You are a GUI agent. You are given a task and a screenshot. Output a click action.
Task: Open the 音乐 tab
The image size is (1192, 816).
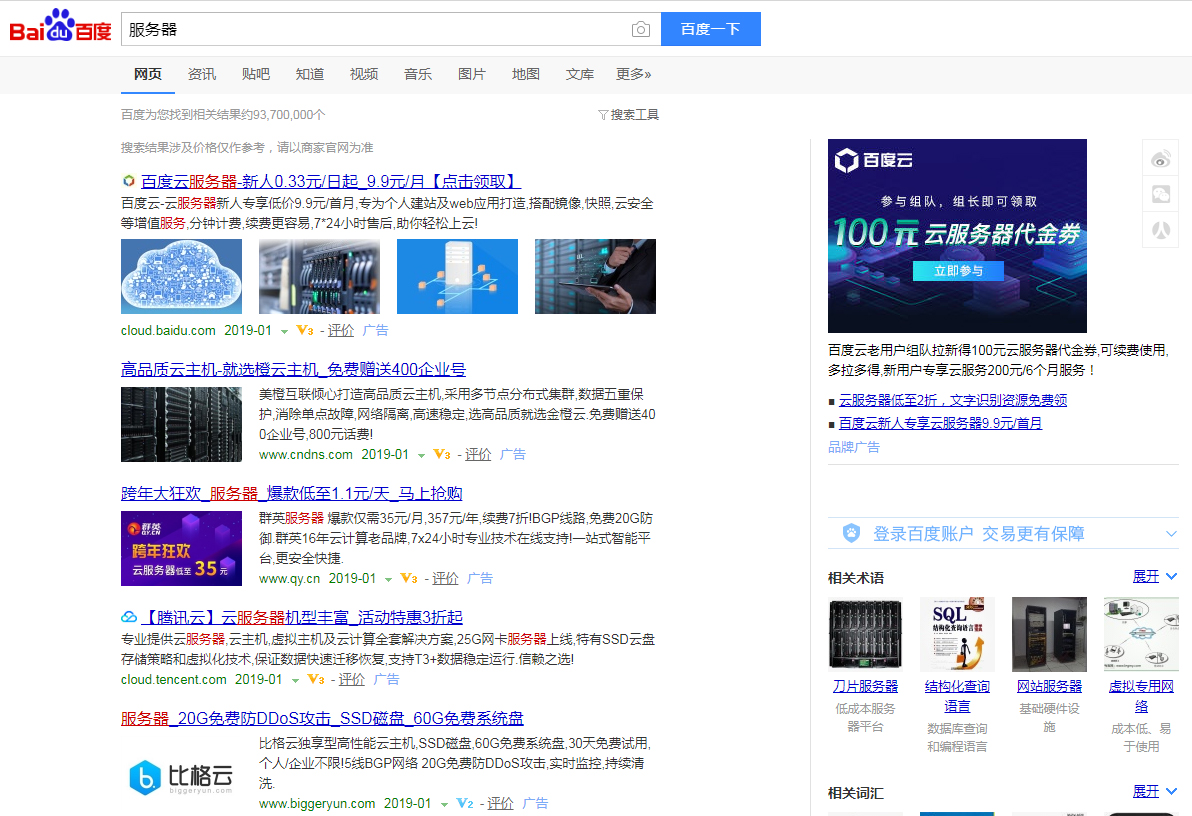click(417, 74)
